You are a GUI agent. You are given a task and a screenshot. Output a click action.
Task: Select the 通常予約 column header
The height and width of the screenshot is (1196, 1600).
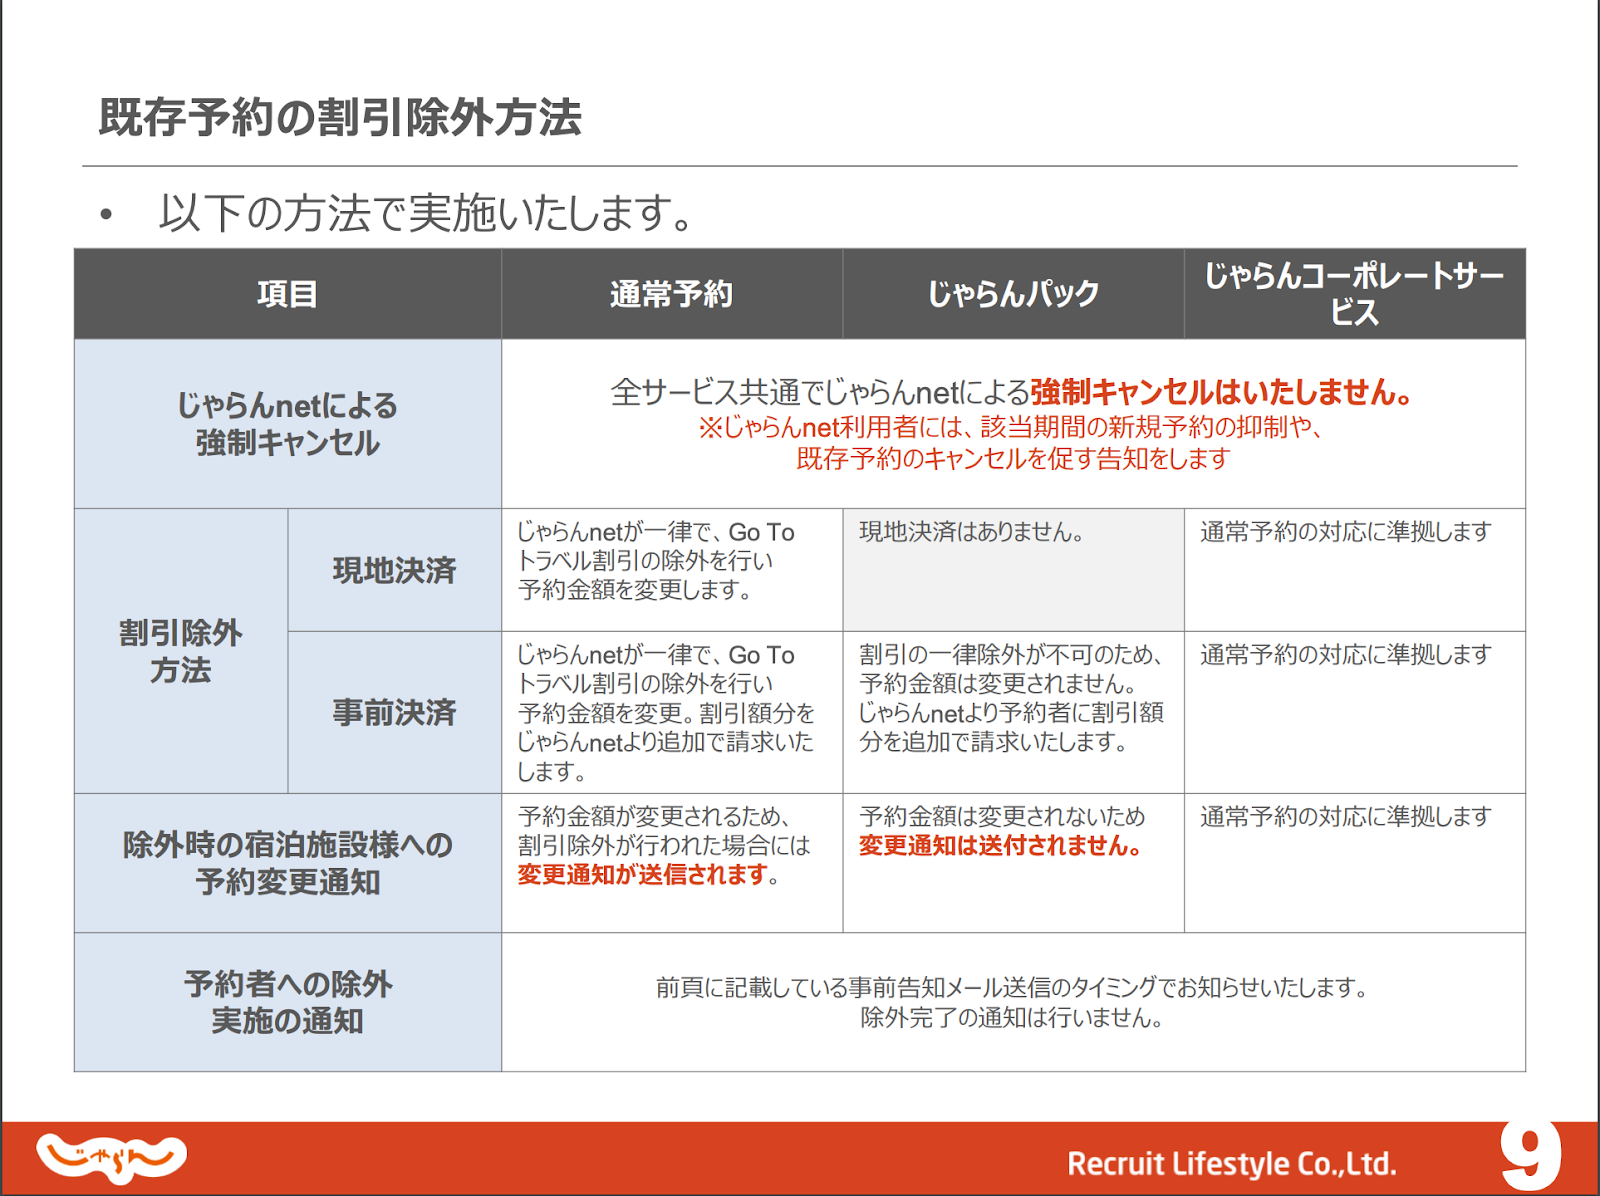[672, 294]
